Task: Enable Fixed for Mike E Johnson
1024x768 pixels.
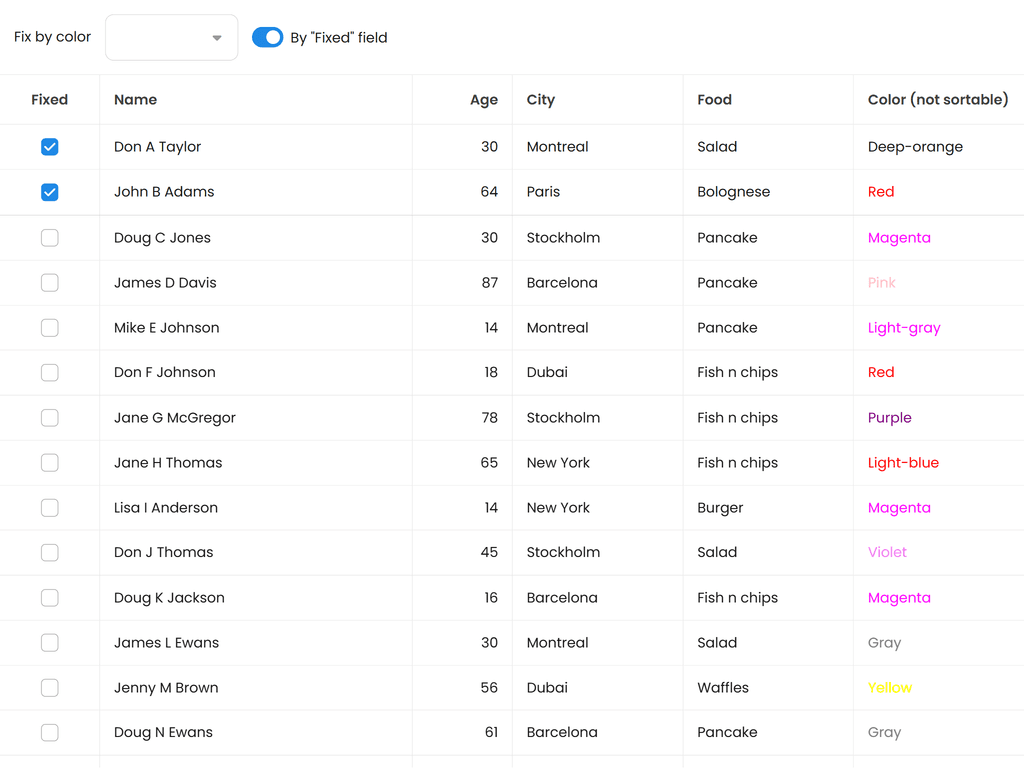Action: pyautogui.click(x=49, y=328)
